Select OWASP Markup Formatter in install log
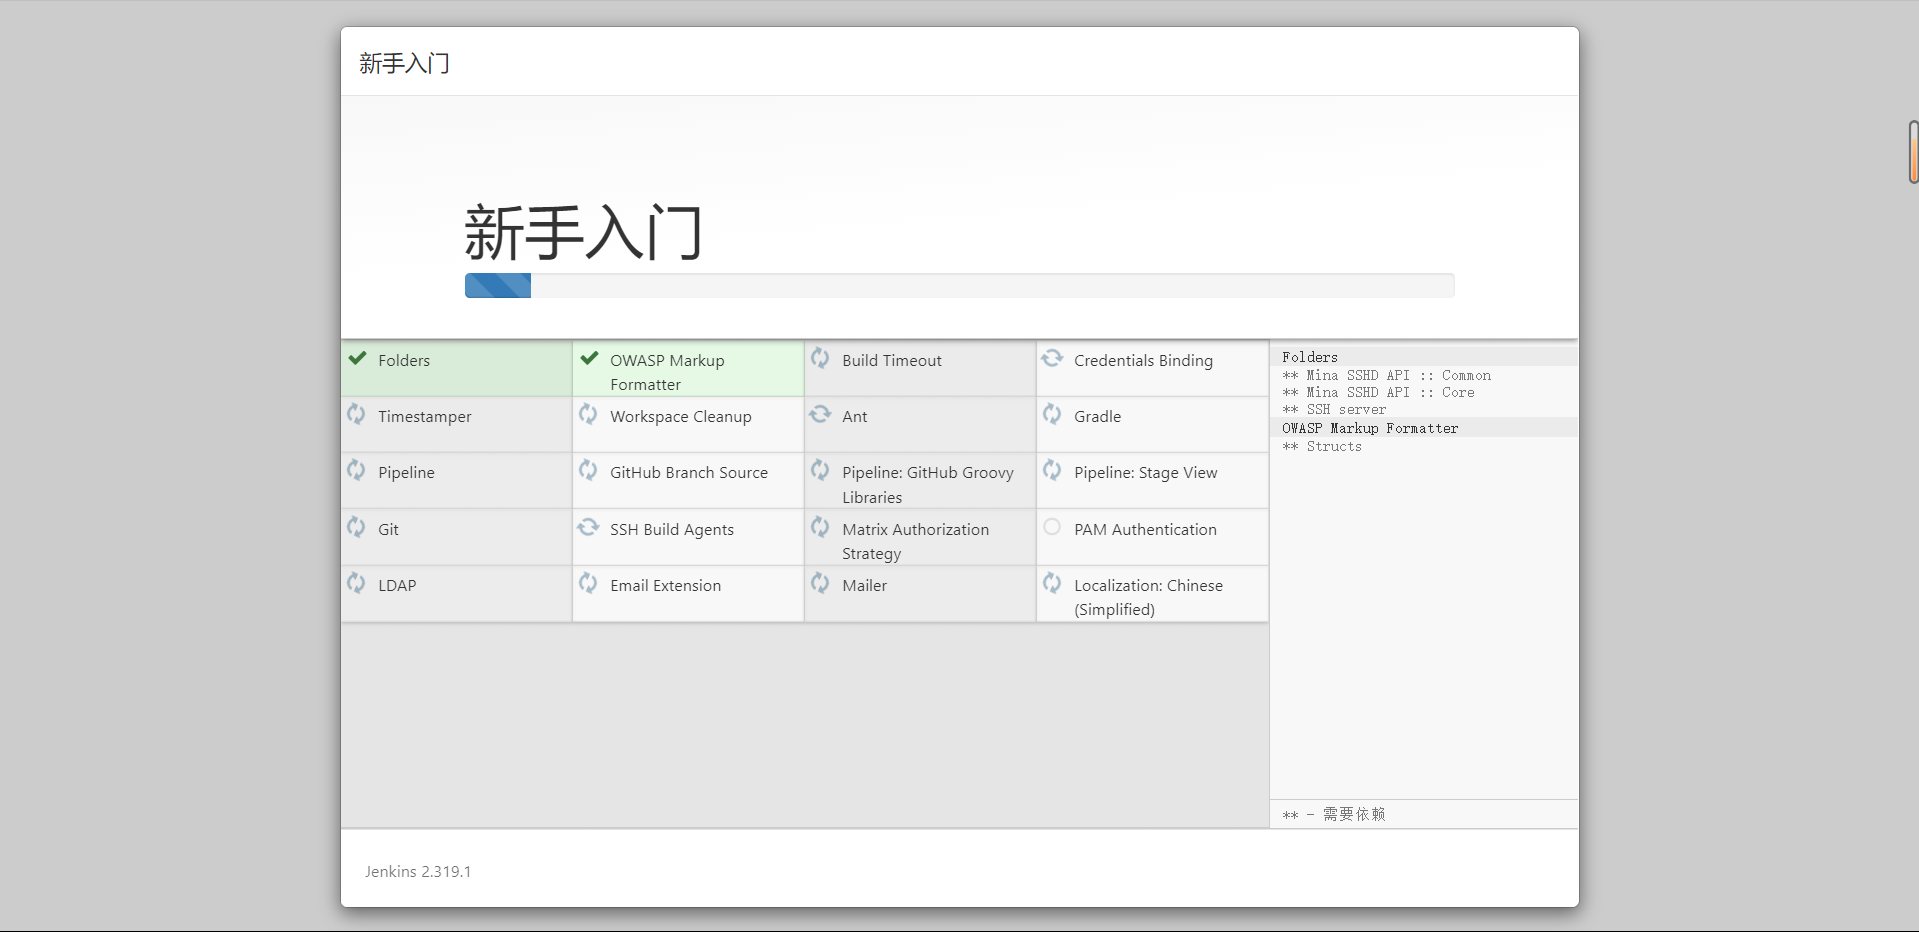This screenshot has height=932, width=1919. click(x=1369, y=428)
